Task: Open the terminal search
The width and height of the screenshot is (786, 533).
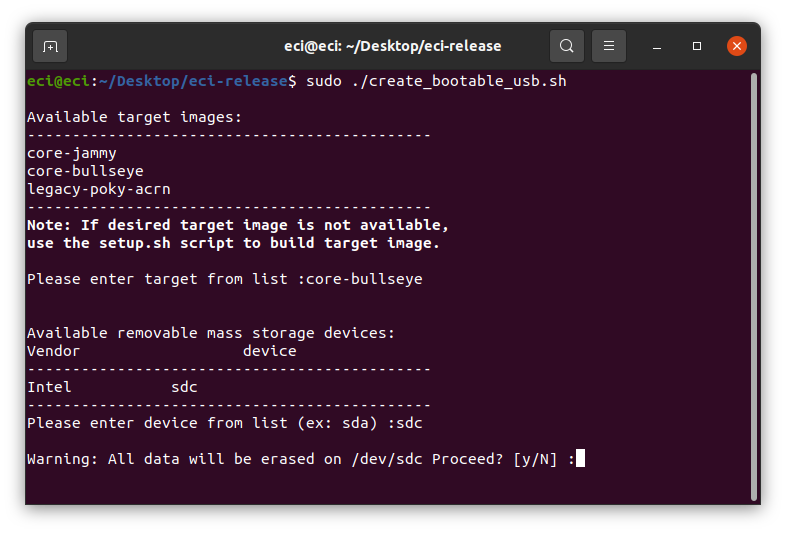Action: tap(566, 46)
